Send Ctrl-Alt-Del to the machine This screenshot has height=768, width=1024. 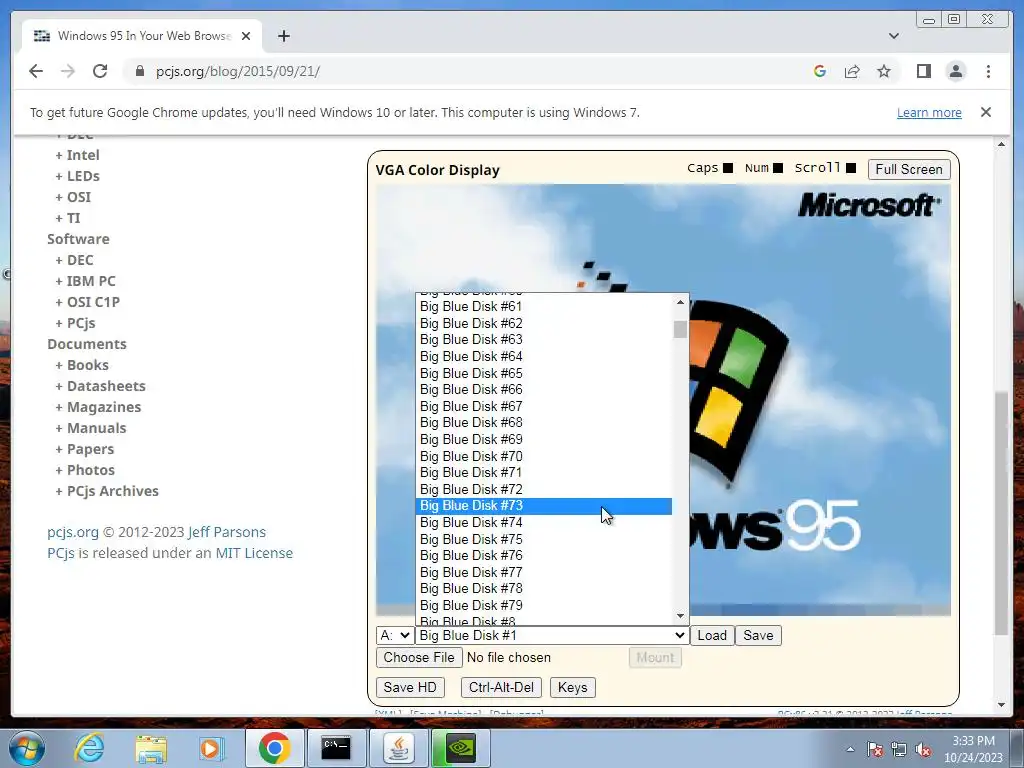[501, 688]
